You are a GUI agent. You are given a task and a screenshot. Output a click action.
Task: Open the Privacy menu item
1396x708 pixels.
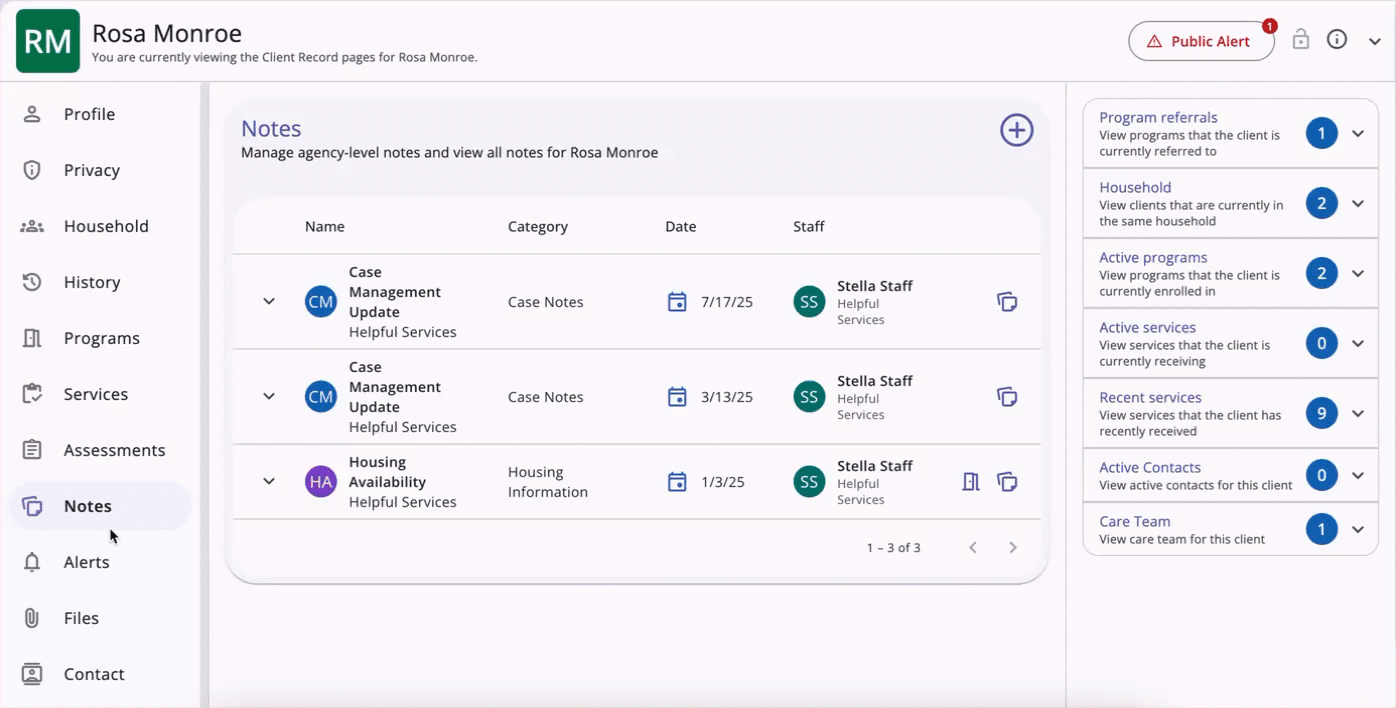[x=100, y=170]
